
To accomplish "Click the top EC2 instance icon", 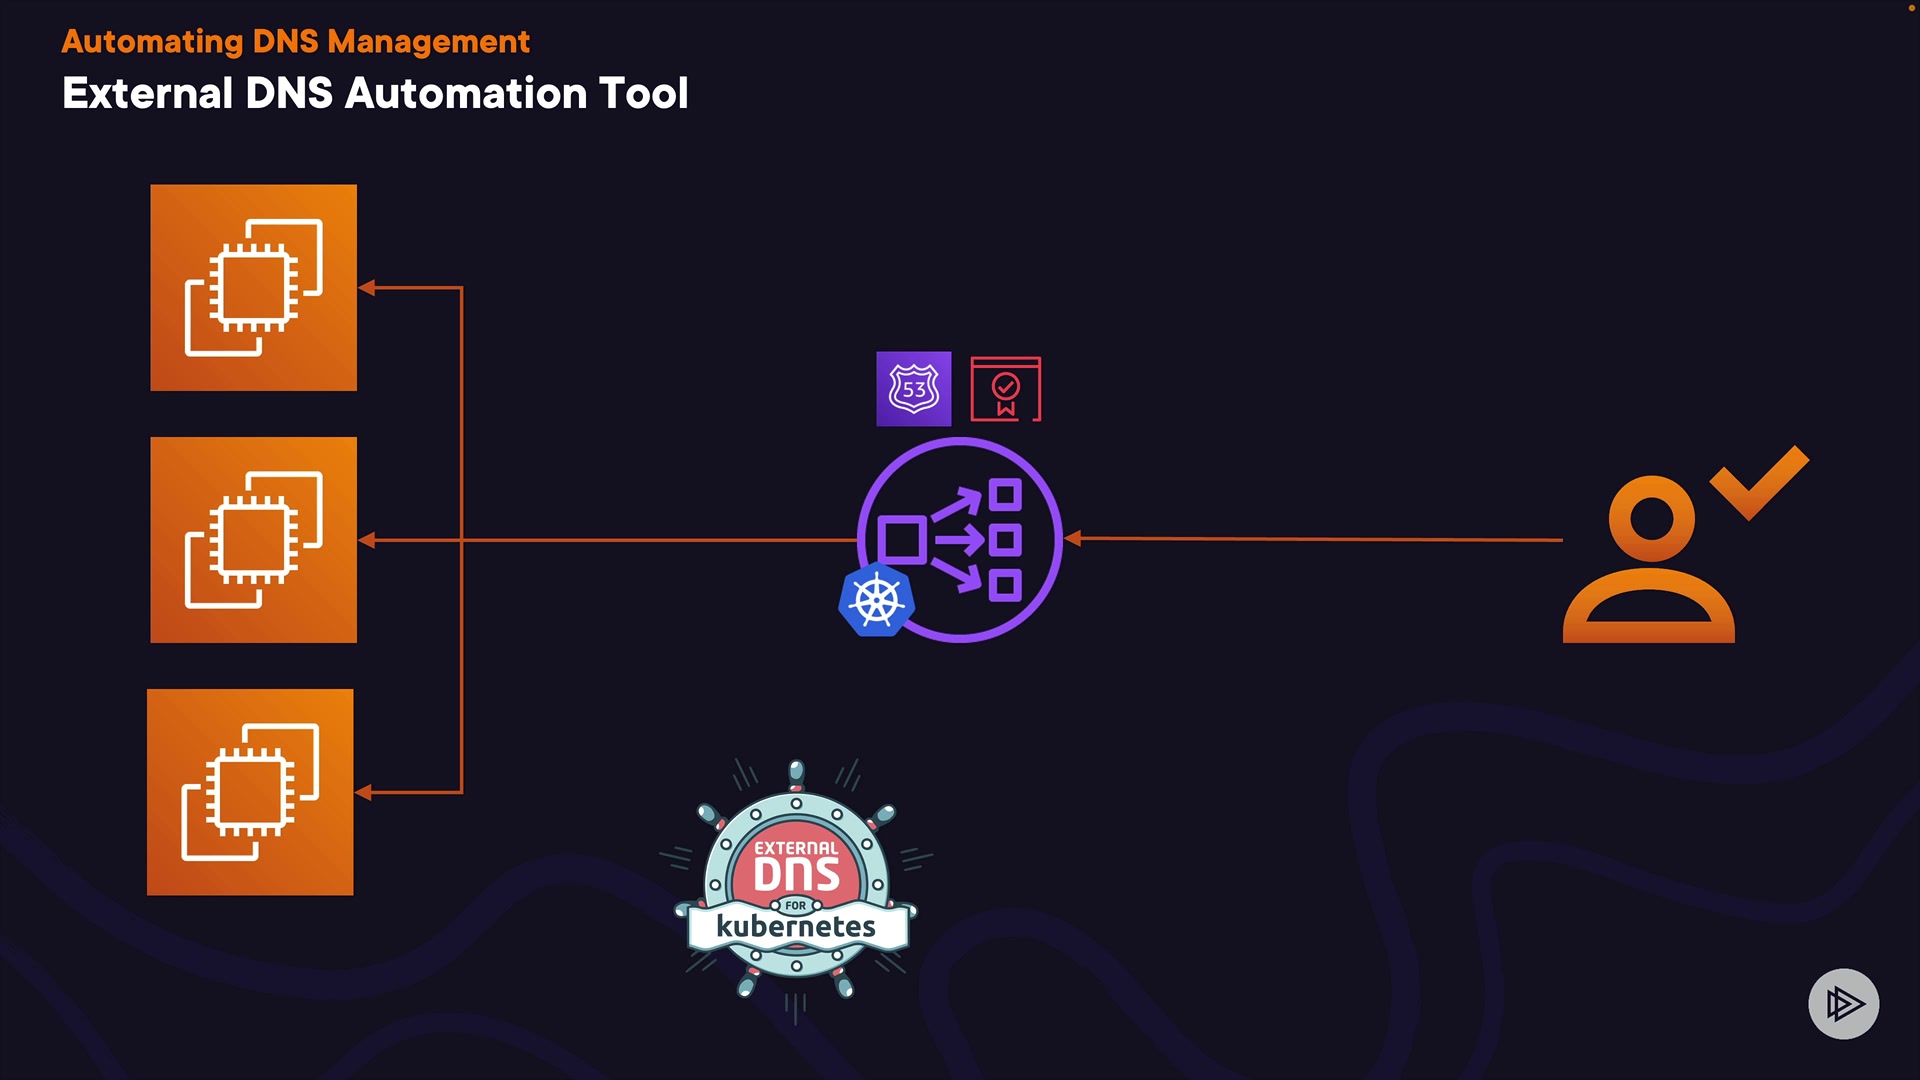I will (253, 287).
